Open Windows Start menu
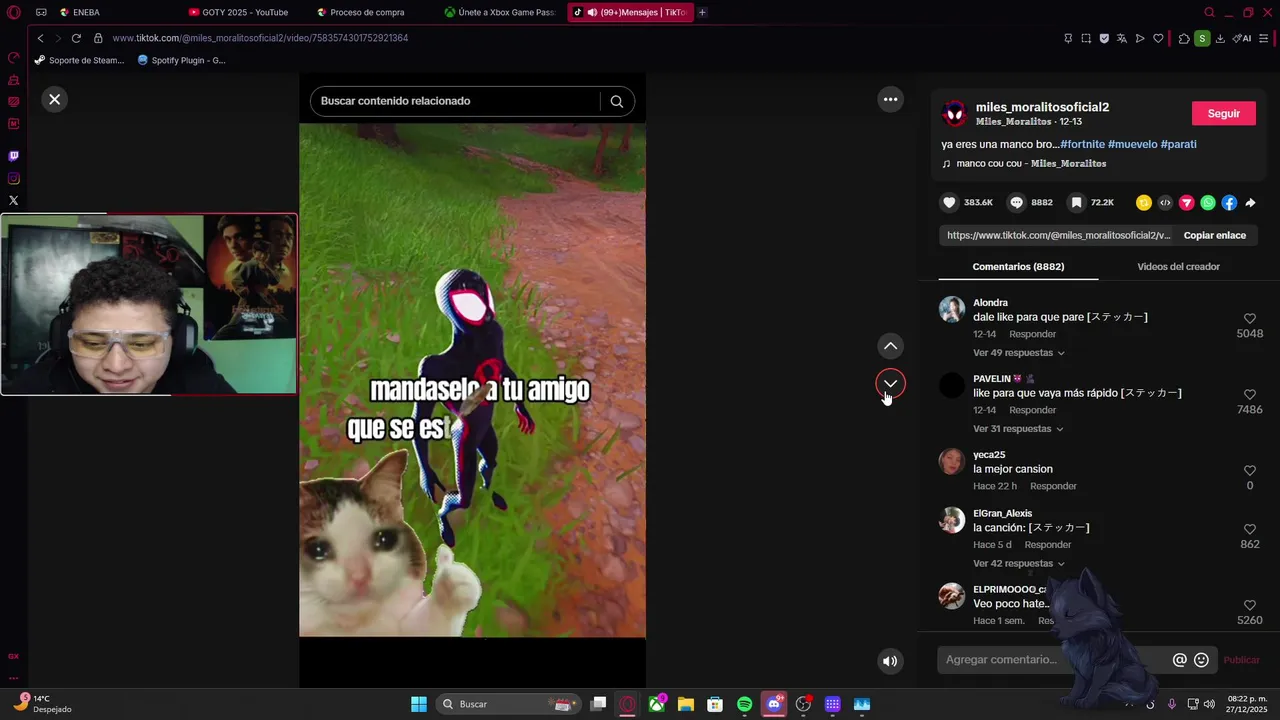This screenshot has width=1280, height=720. (419, 704)
